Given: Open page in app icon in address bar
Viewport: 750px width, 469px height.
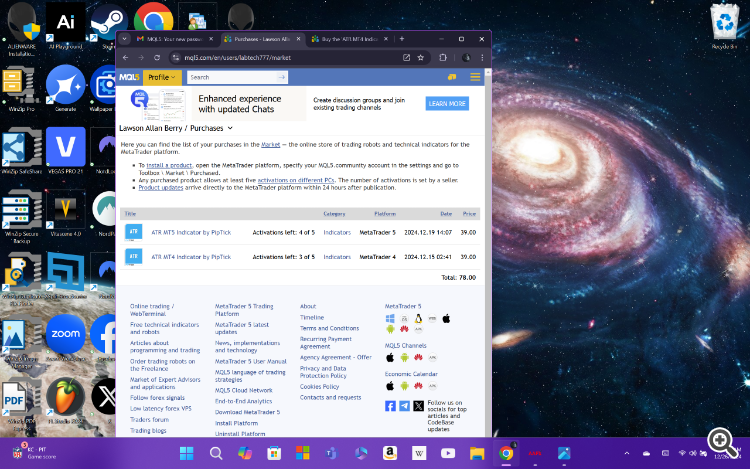Looking at the screenshot, I should 406,57.
